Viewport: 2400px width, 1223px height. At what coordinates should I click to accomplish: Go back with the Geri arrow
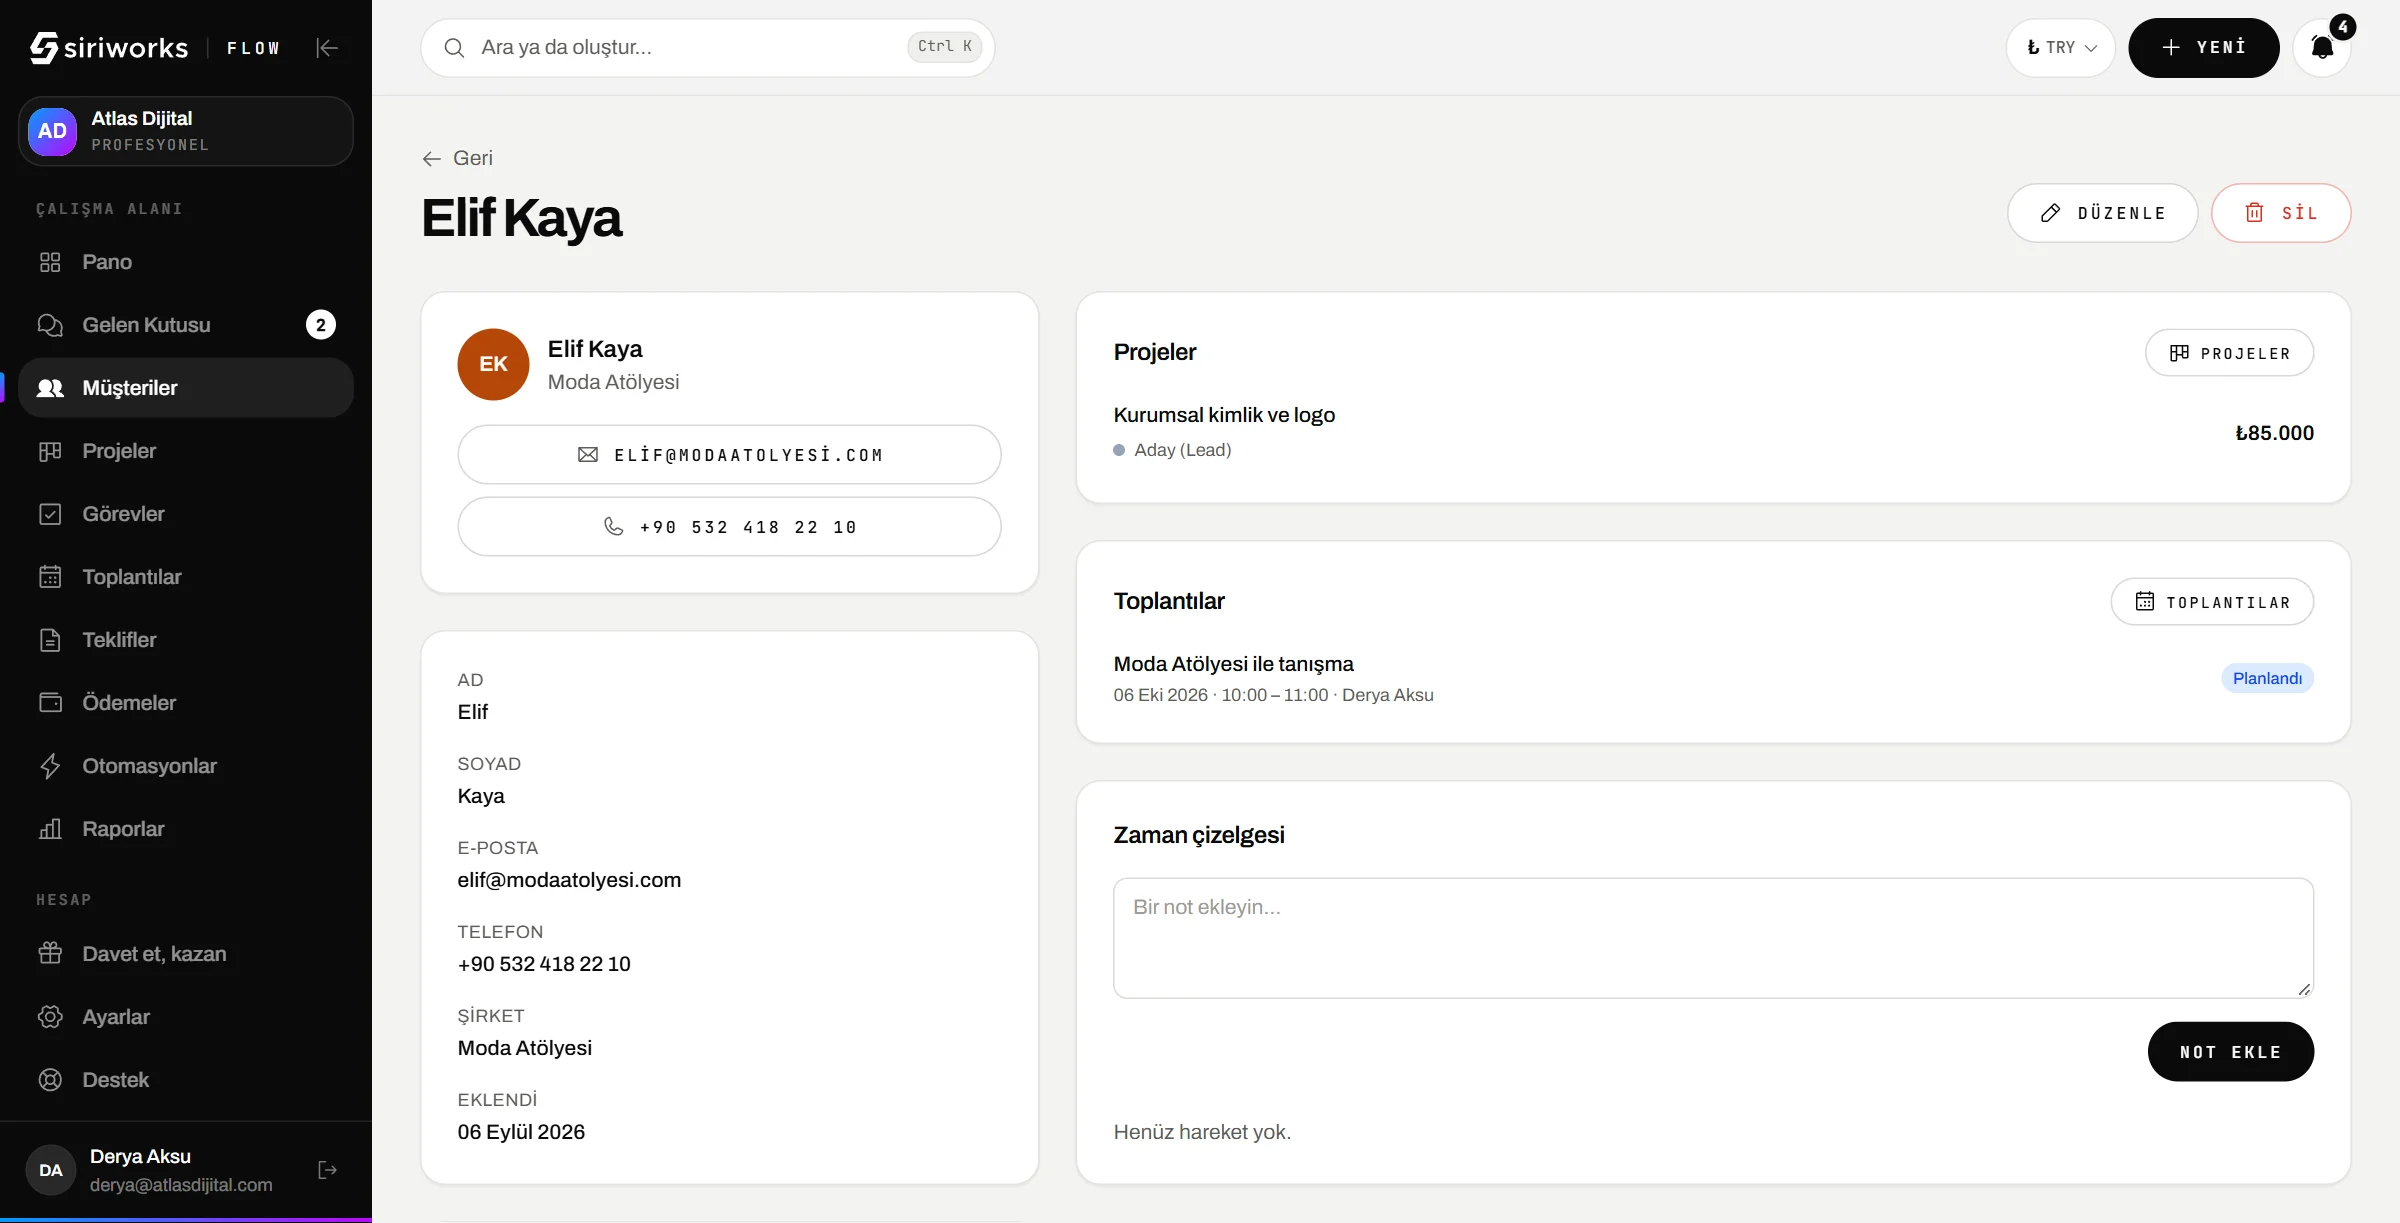457,158
